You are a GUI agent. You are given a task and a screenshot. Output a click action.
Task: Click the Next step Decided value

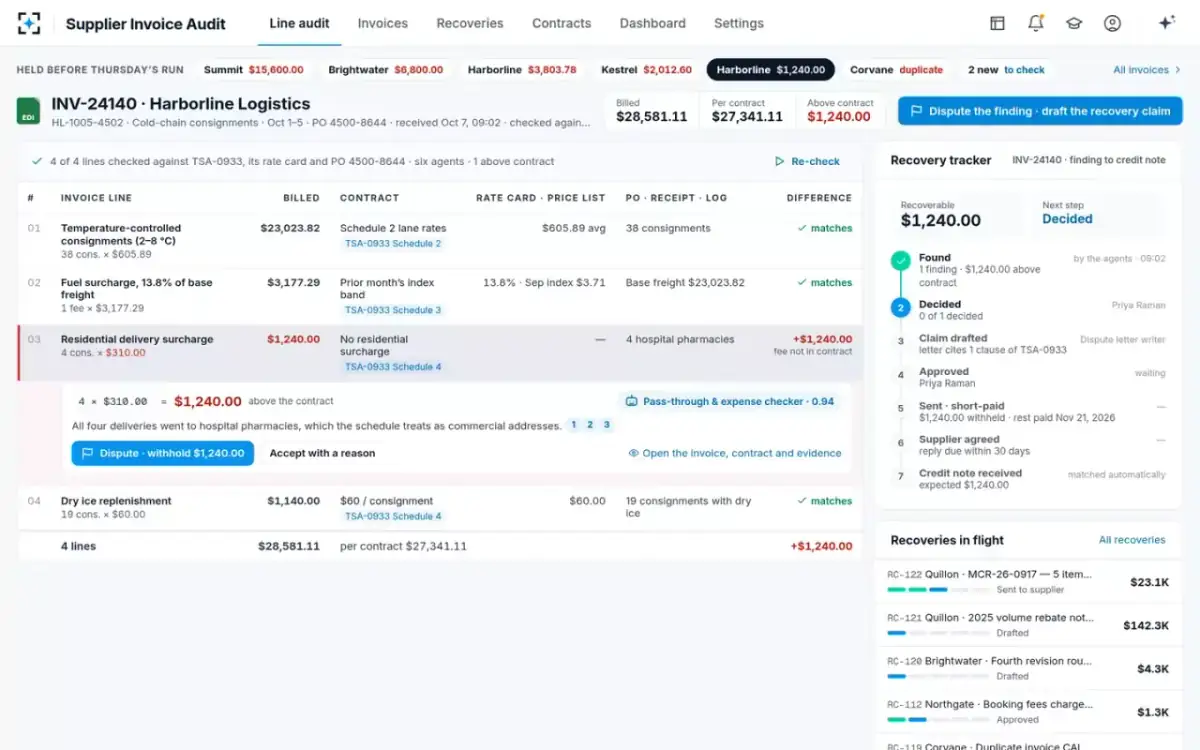(x=1067, y=219)
